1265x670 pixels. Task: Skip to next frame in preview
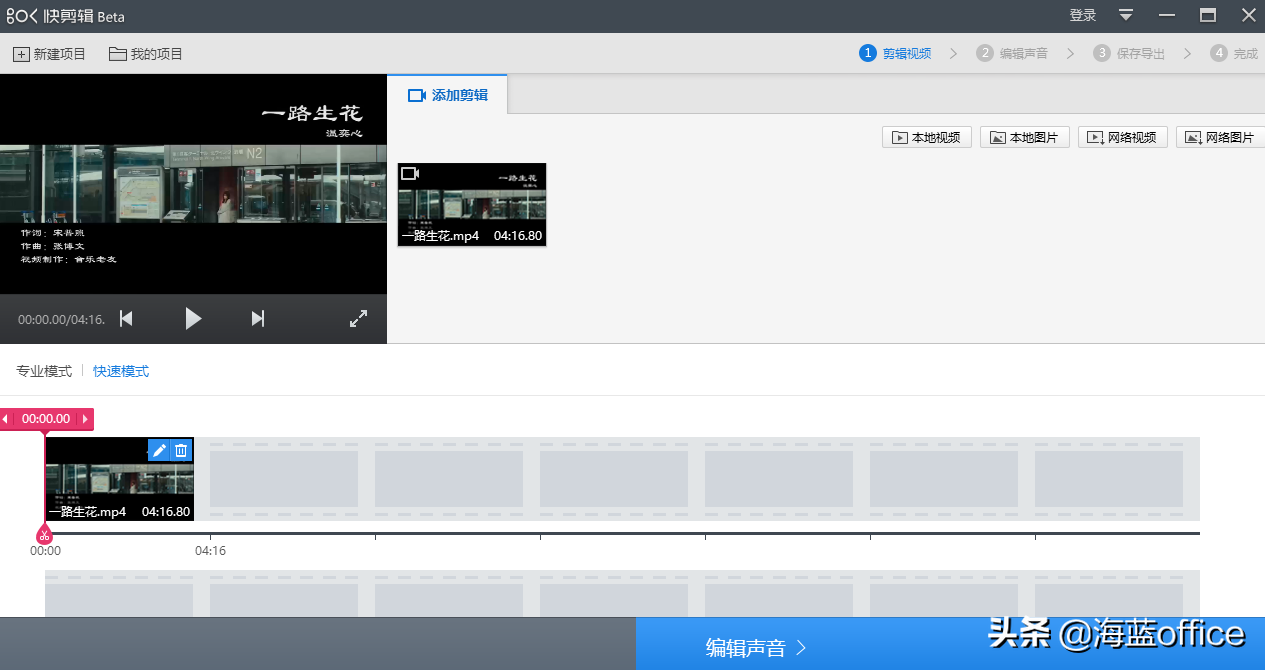pyautogui.click(x=258, y=319)
